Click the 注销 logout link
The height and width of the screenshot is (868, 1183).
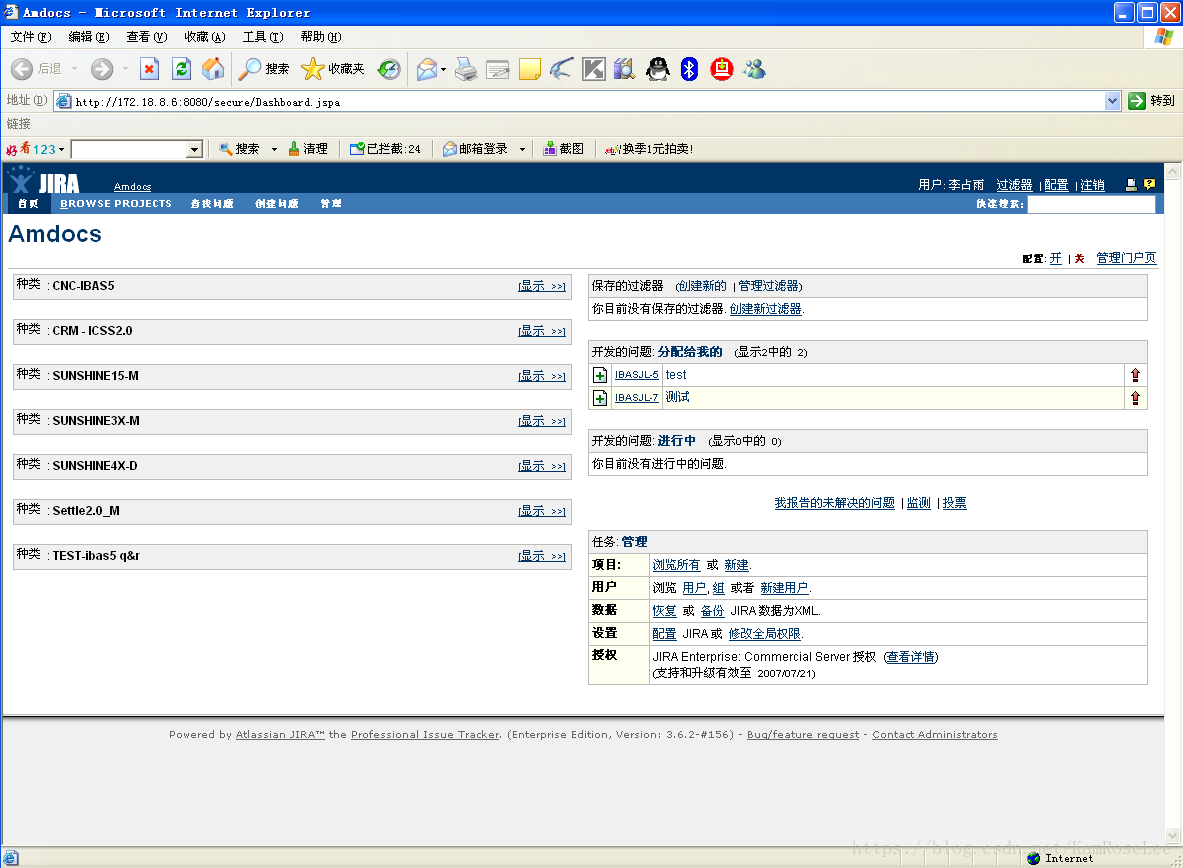click(1092, 185)
